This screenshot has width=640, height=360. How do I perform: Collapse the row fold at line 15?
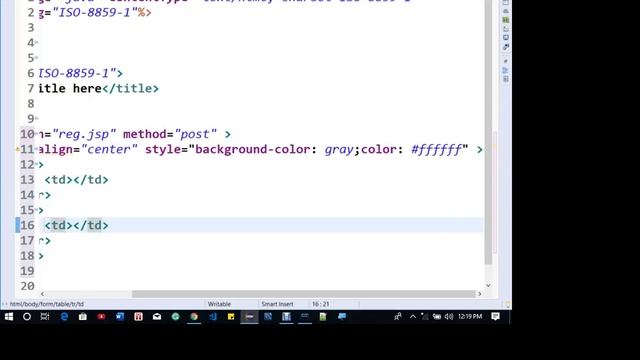click(x=36, y=210)
